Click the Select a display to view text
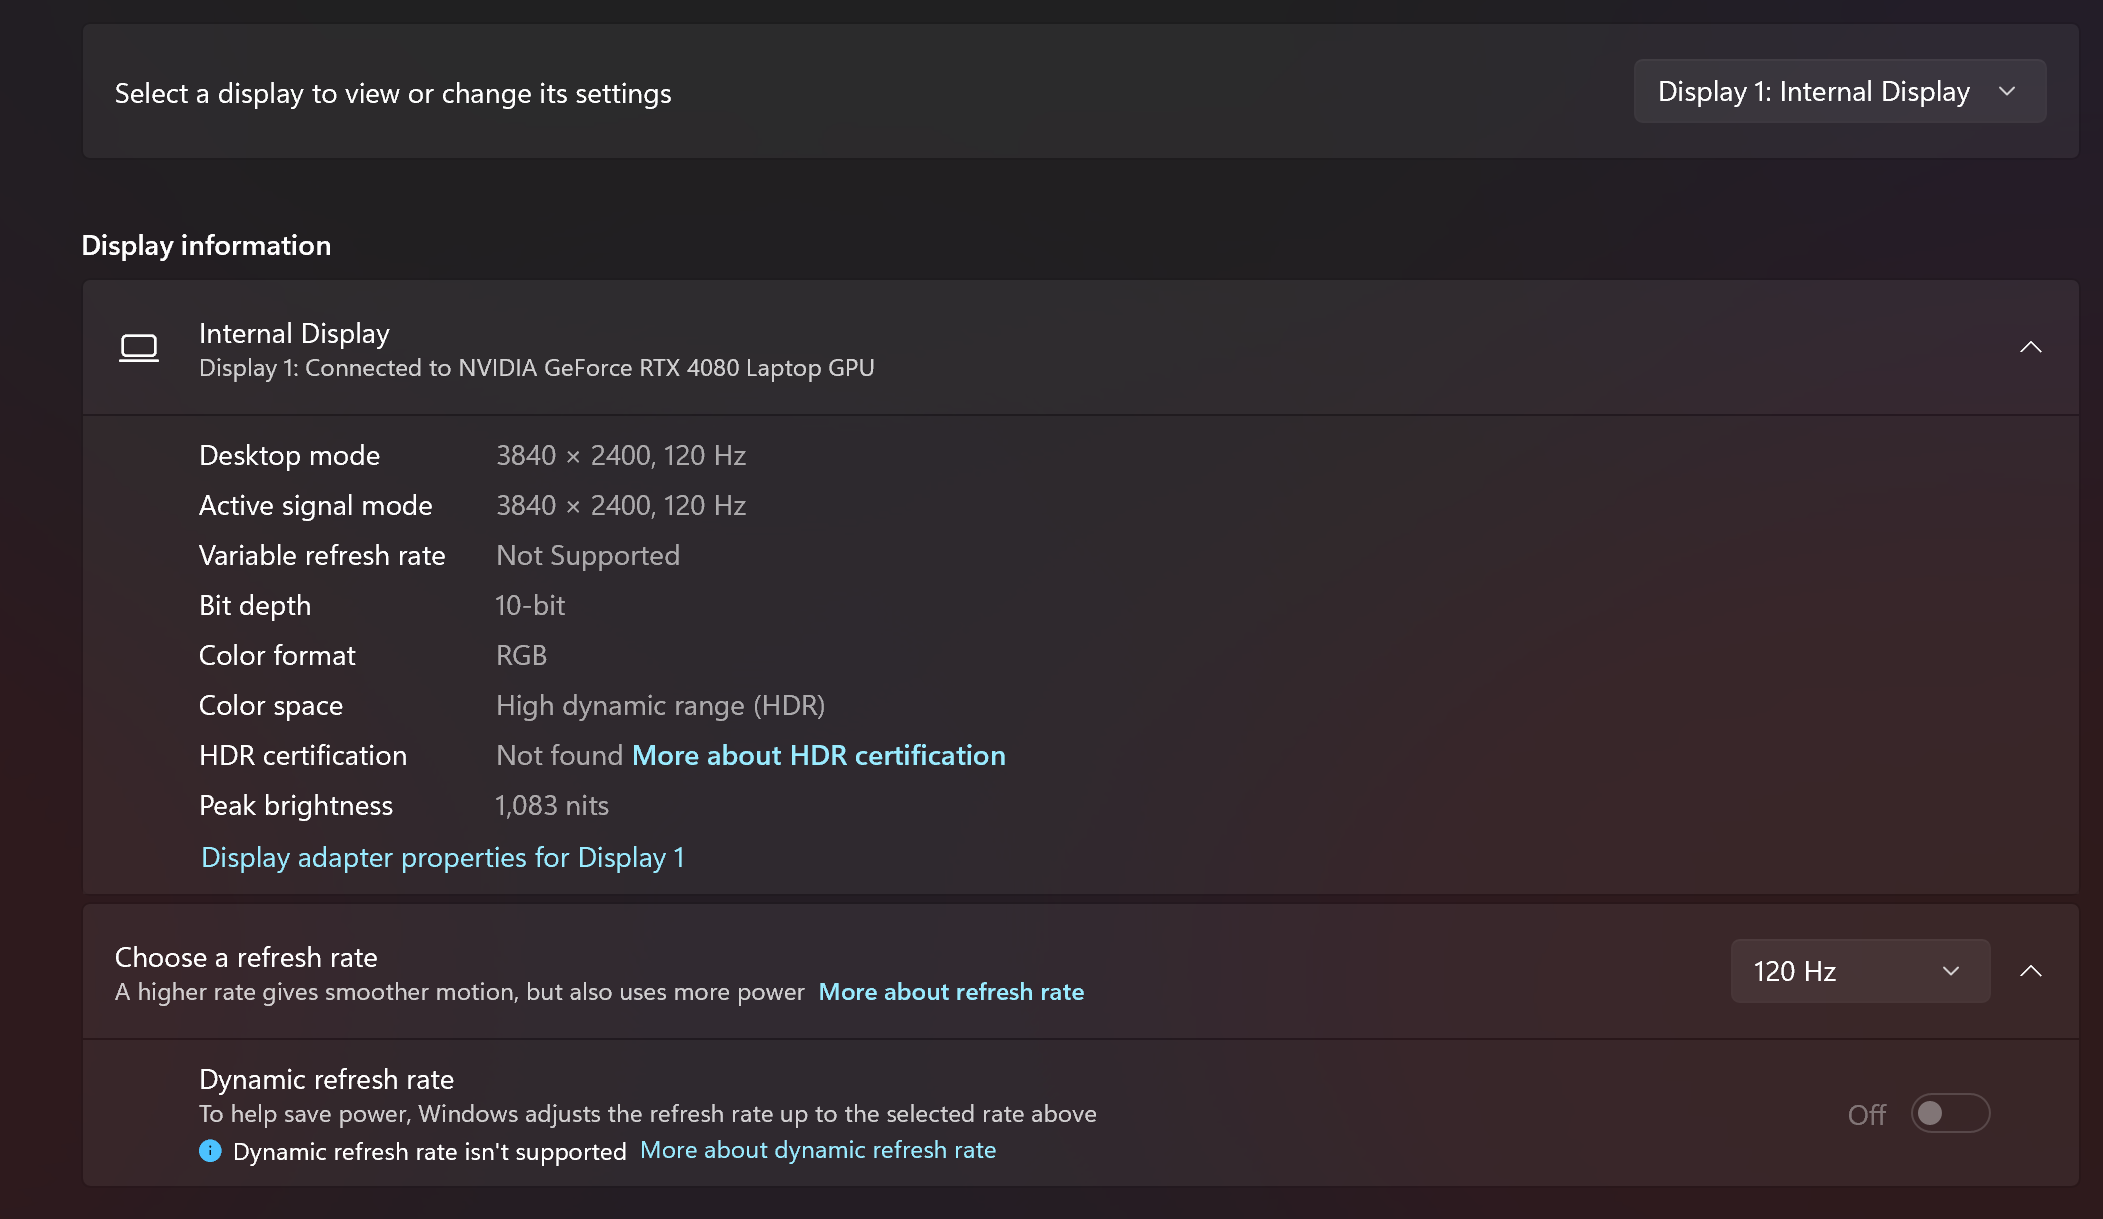 click(x=393, y=93)
